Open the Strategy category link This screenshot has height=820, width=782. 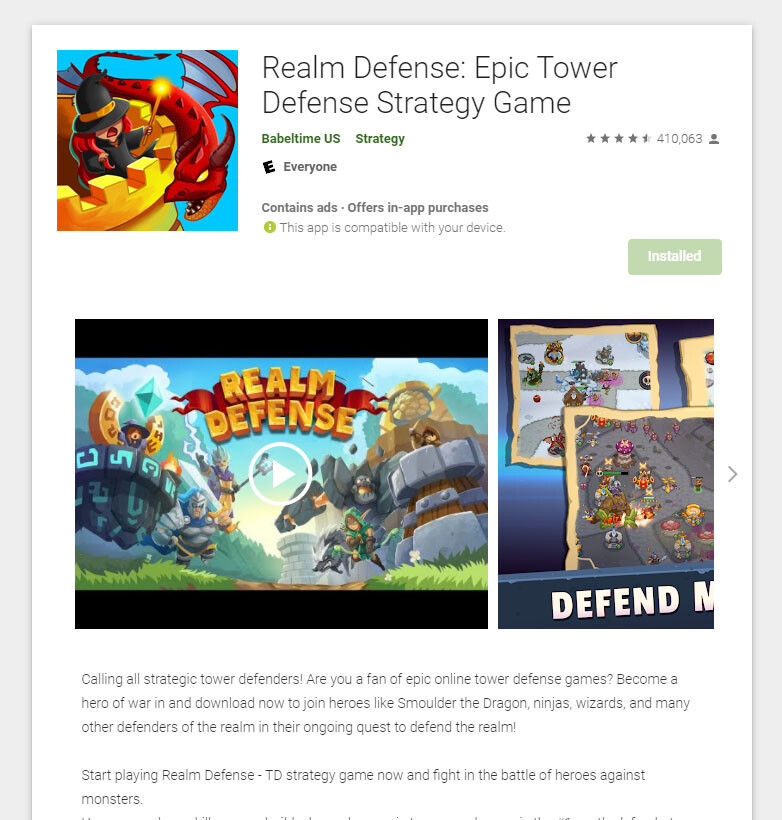click(x=380, y=139)
